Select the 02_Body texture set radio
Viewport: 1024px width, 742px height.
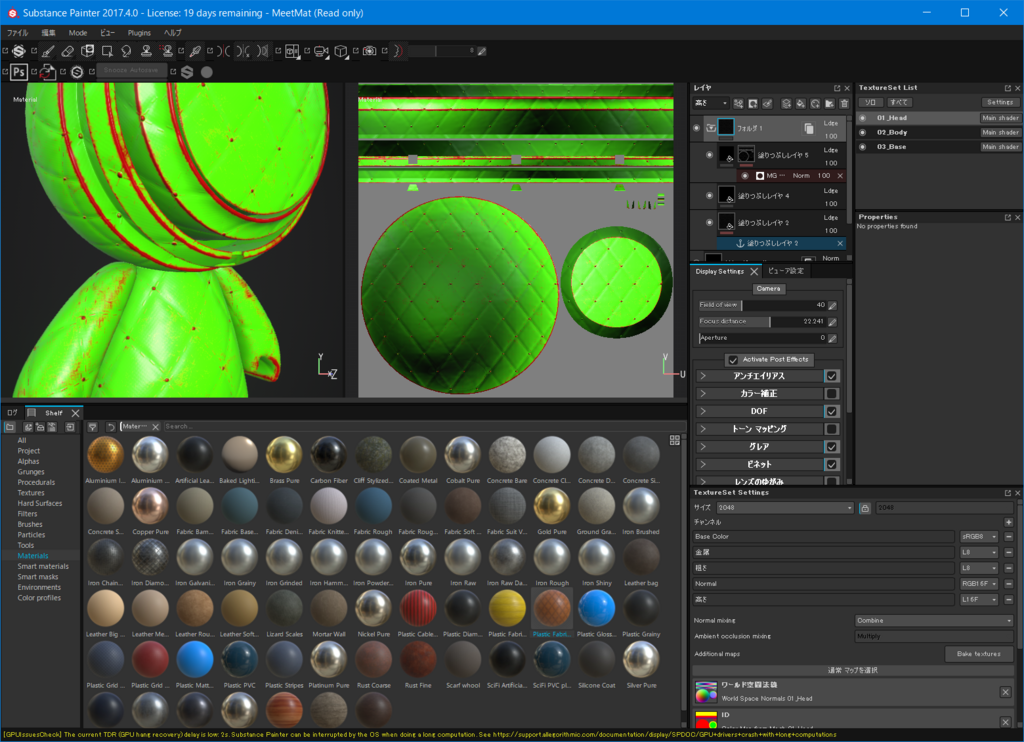(x=863, y=133)
